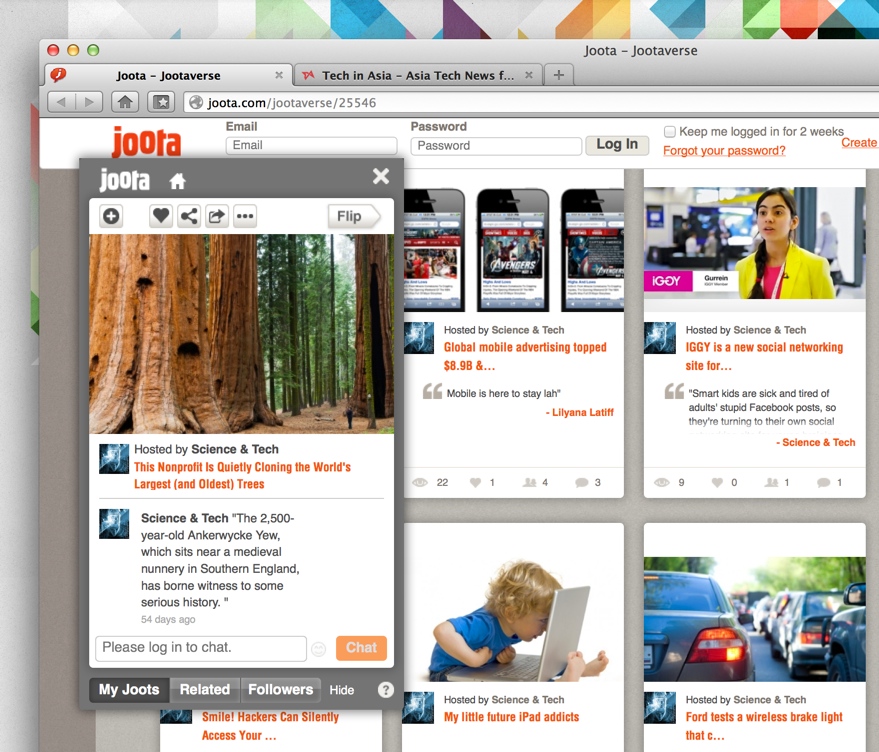Click the car brake lights thumbnail
Screen dimensions: 879x752
[755, 619]
